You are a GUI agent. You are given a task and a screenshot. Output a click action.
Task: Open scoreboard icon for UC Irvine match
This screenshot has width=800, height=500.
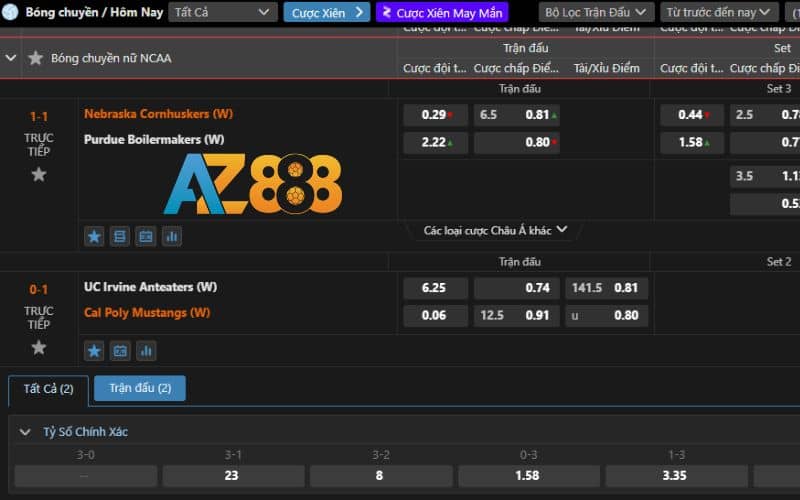pyautogui.click(x=120, y=350)
